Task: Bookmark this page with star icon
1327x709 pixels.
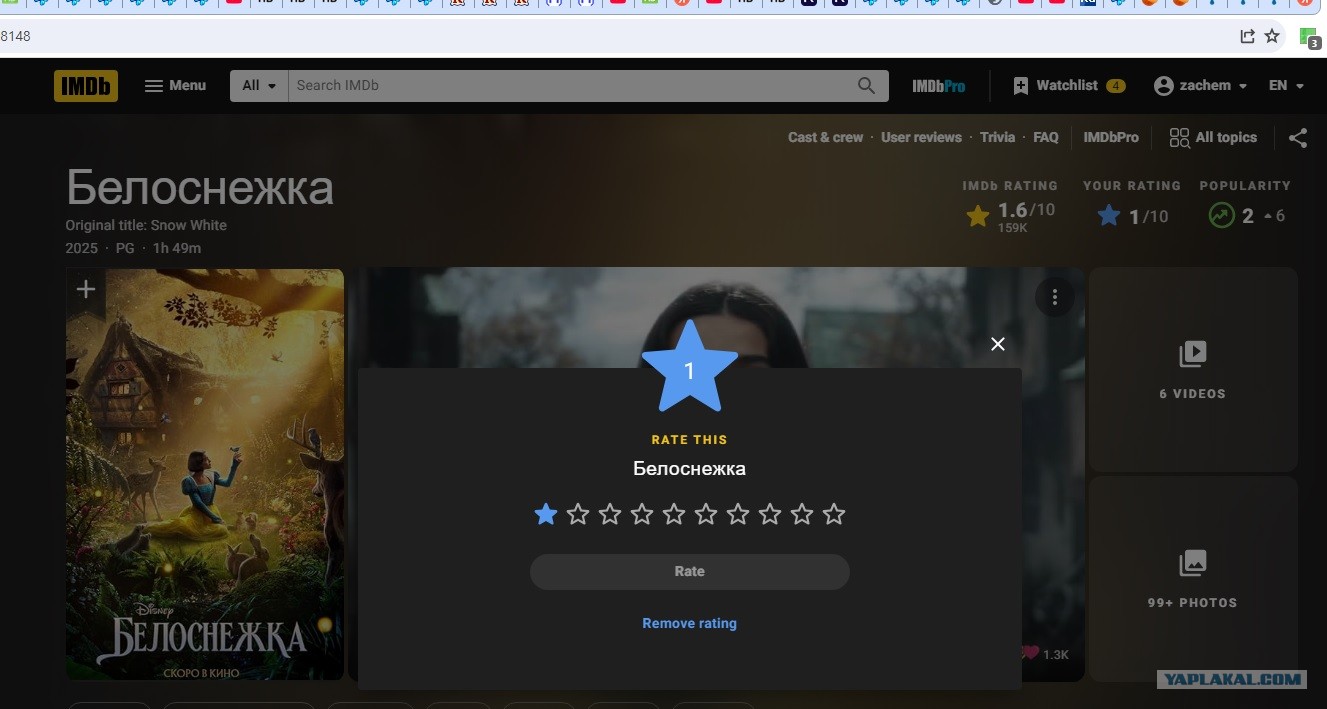Action: pyautogui.click(x=1272, y=36)
